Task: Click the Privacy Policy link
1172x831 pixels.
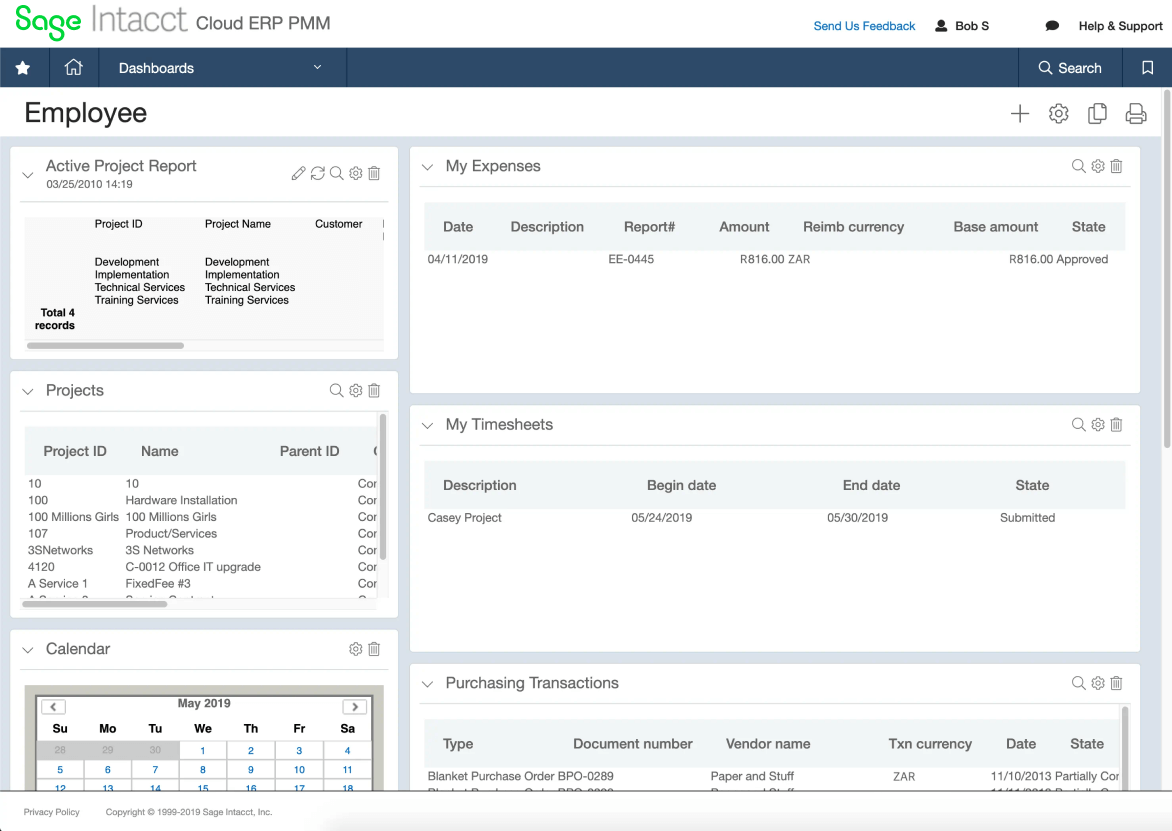Action: (x=52, y=812)
